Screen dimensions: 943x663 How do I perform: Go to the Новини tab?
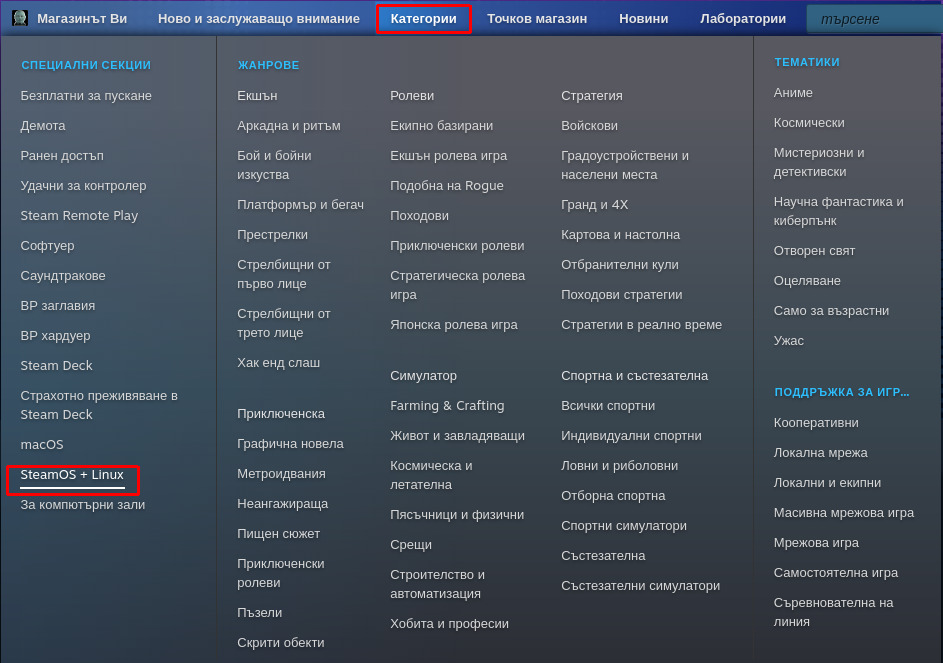coord(644,19)
